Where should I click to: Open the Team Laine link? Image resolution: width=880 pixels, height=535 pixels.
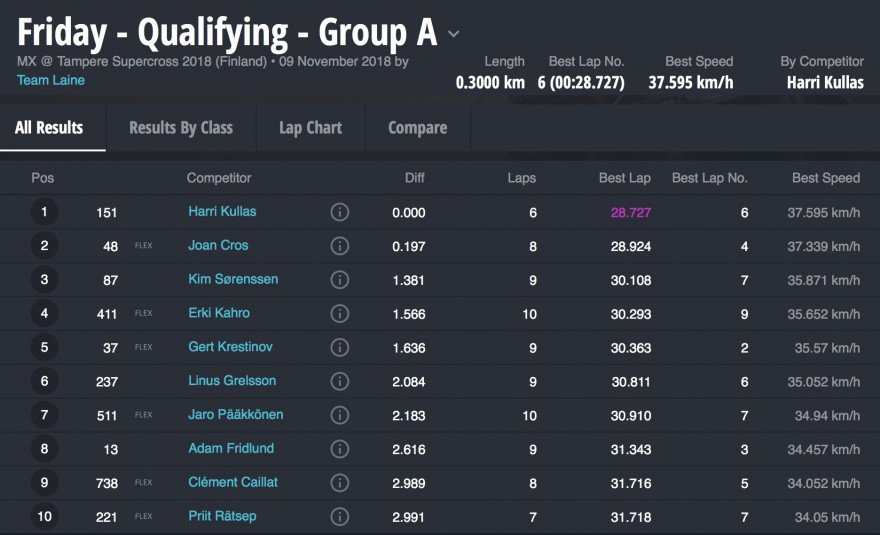(x=51, y=80)
